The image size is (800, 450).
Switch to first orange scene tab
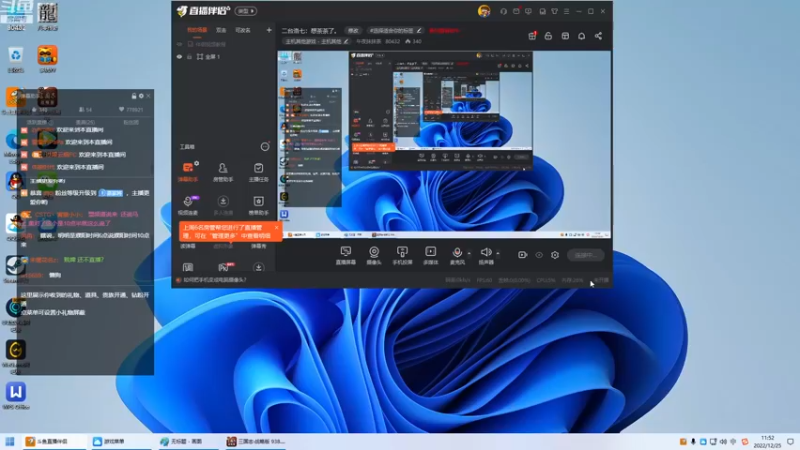pyautogui.click(x=197, y=30)
